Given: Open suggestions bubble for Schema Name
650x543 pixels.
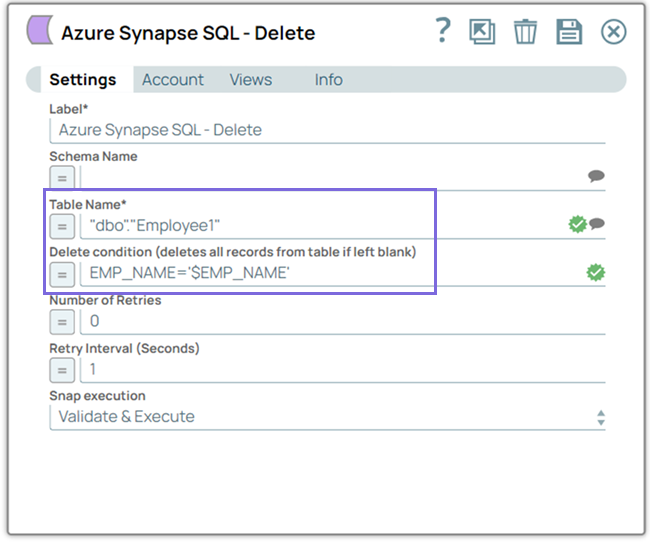Looking at the screenshot, I should pyautogui.click(x=596, y=176).
